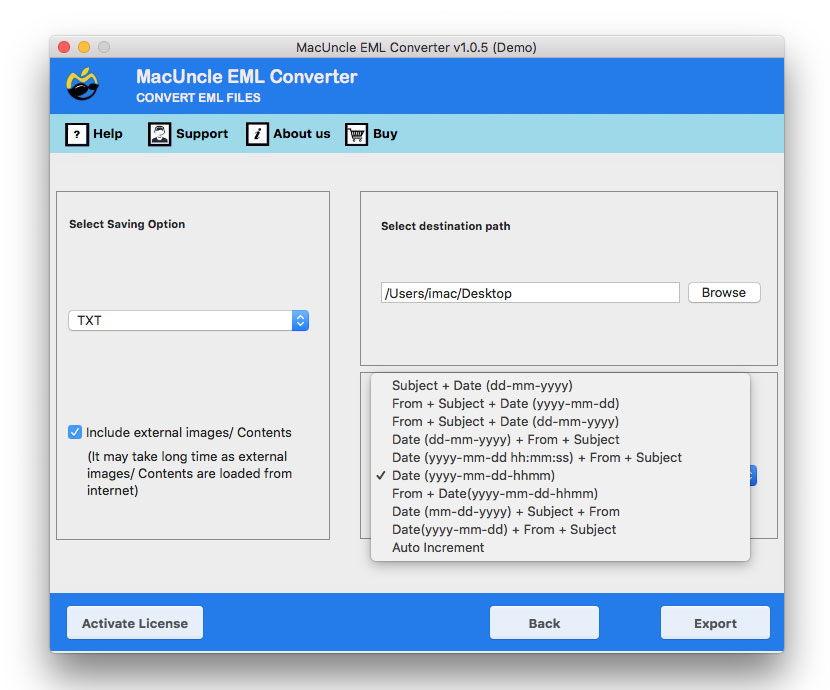Screen dimensions: 830x690
Task: Select Date (dd-mm-yyyy) + From + Subject
Action: click(x=505, y=439)
